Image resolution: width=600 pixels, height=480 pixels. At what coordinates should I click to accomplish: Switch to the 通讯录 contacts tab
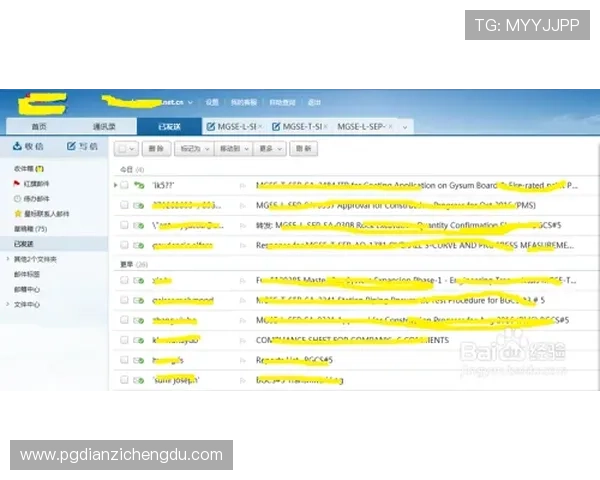pyautogui.click(x=104, y=127)
